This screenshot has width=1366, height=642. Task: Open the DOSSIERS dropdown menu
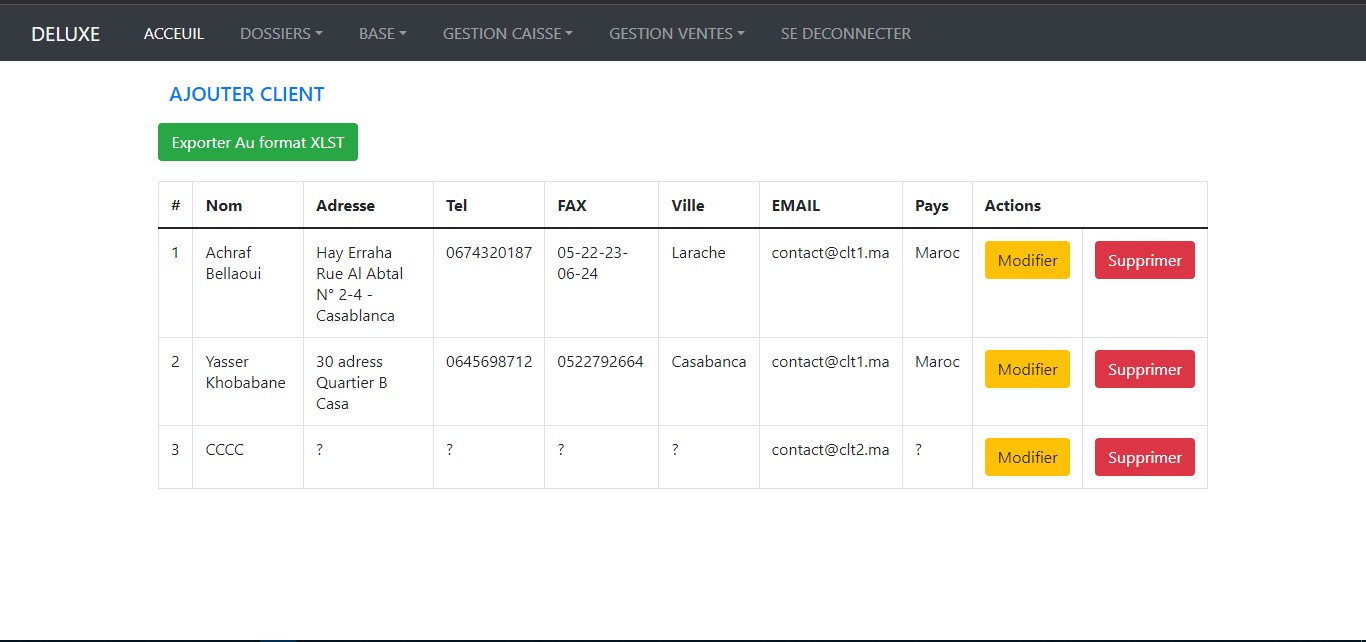[281, 33]
